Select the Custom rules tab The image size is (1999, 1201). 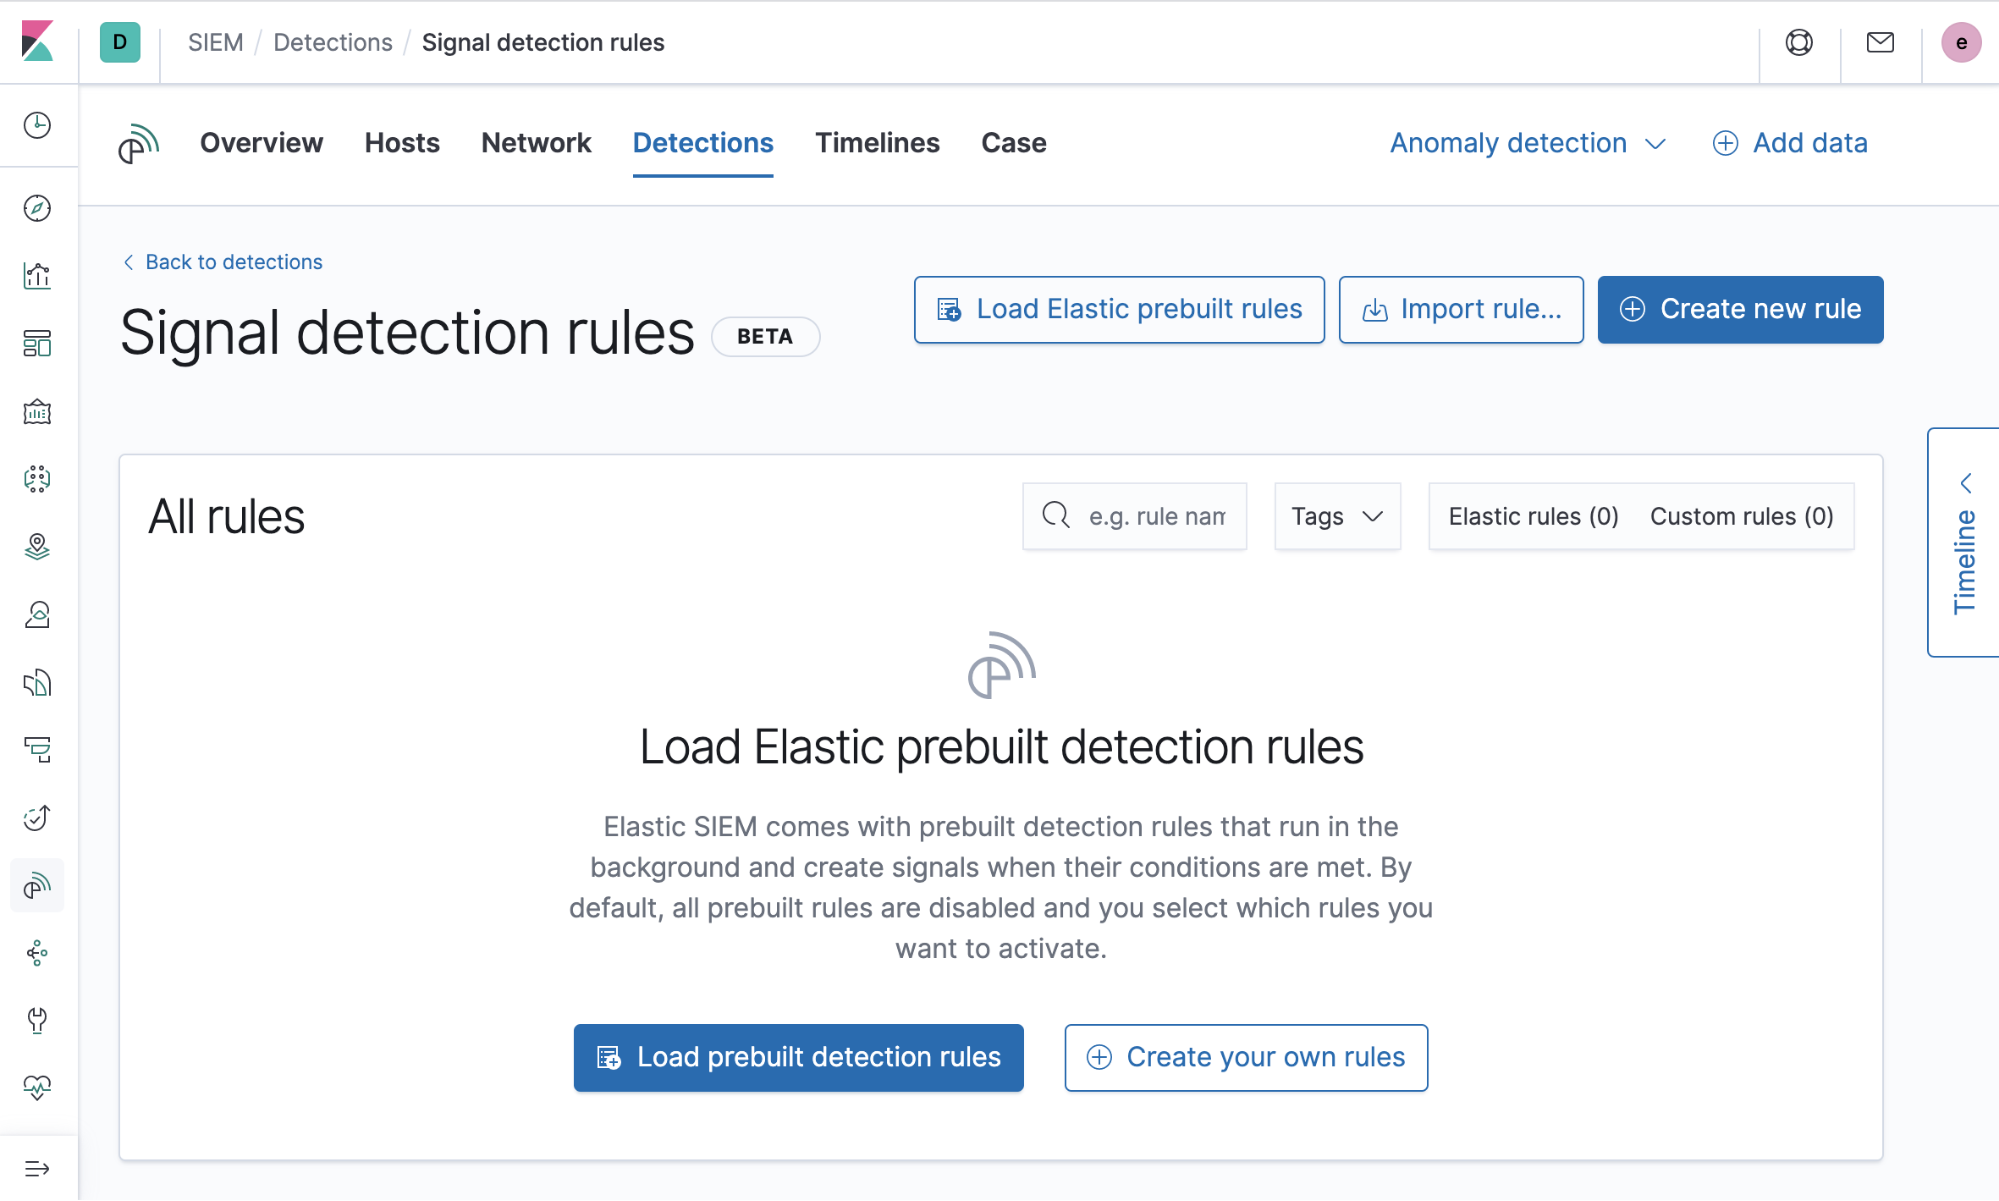[x=1742, y=516]
